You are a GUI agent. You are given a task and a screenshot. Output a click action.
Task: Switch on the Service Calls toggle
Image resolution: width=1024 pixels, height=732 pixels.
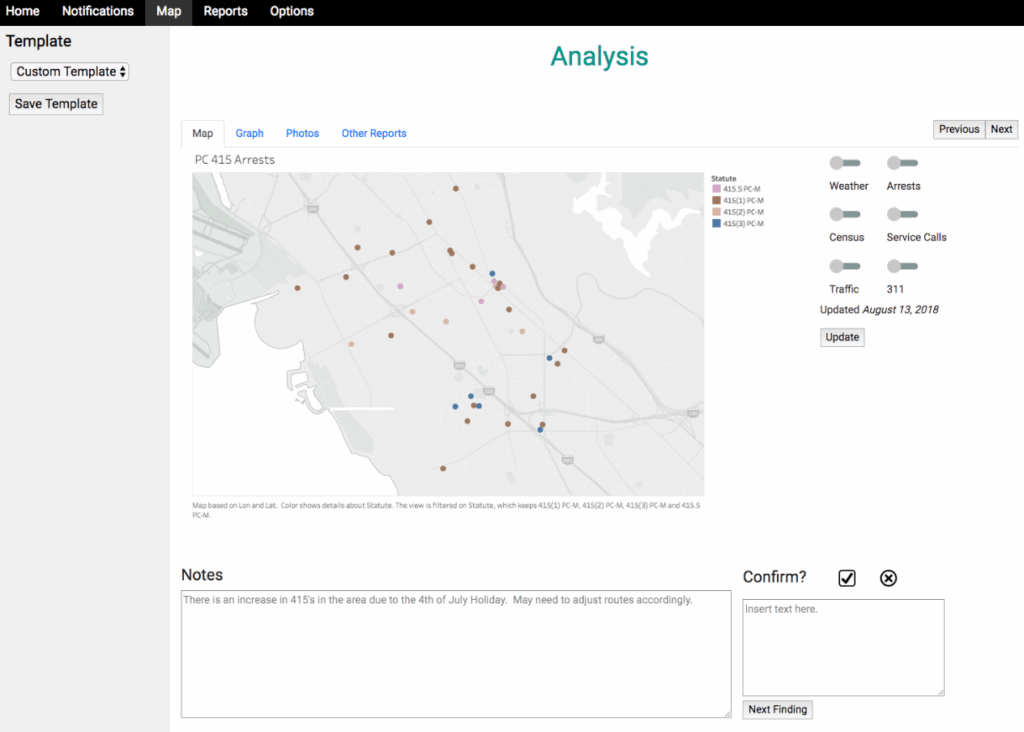tap(903, 214)
